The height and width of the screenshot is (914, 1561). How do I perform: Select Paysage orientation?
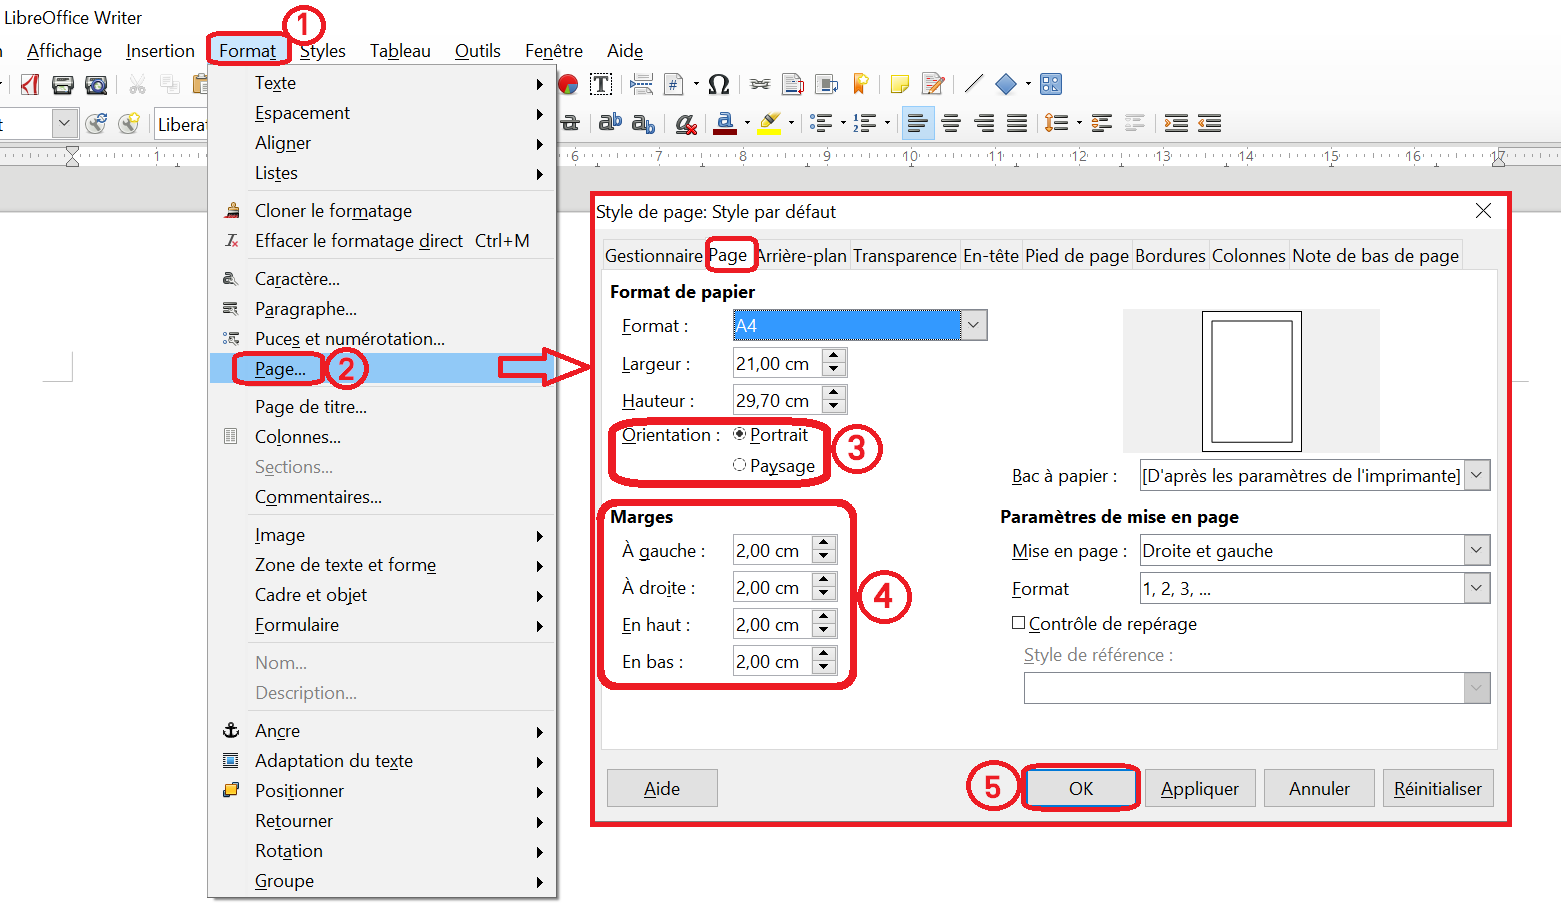[x=773, y=466]
